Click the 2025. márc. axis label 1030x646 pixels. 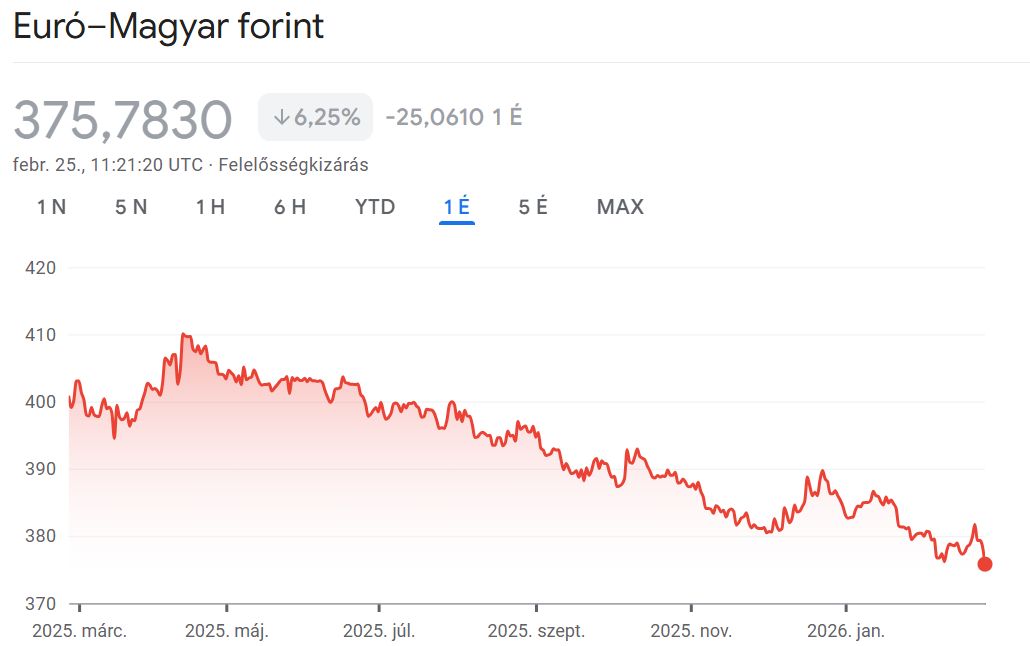click(79, 631)
